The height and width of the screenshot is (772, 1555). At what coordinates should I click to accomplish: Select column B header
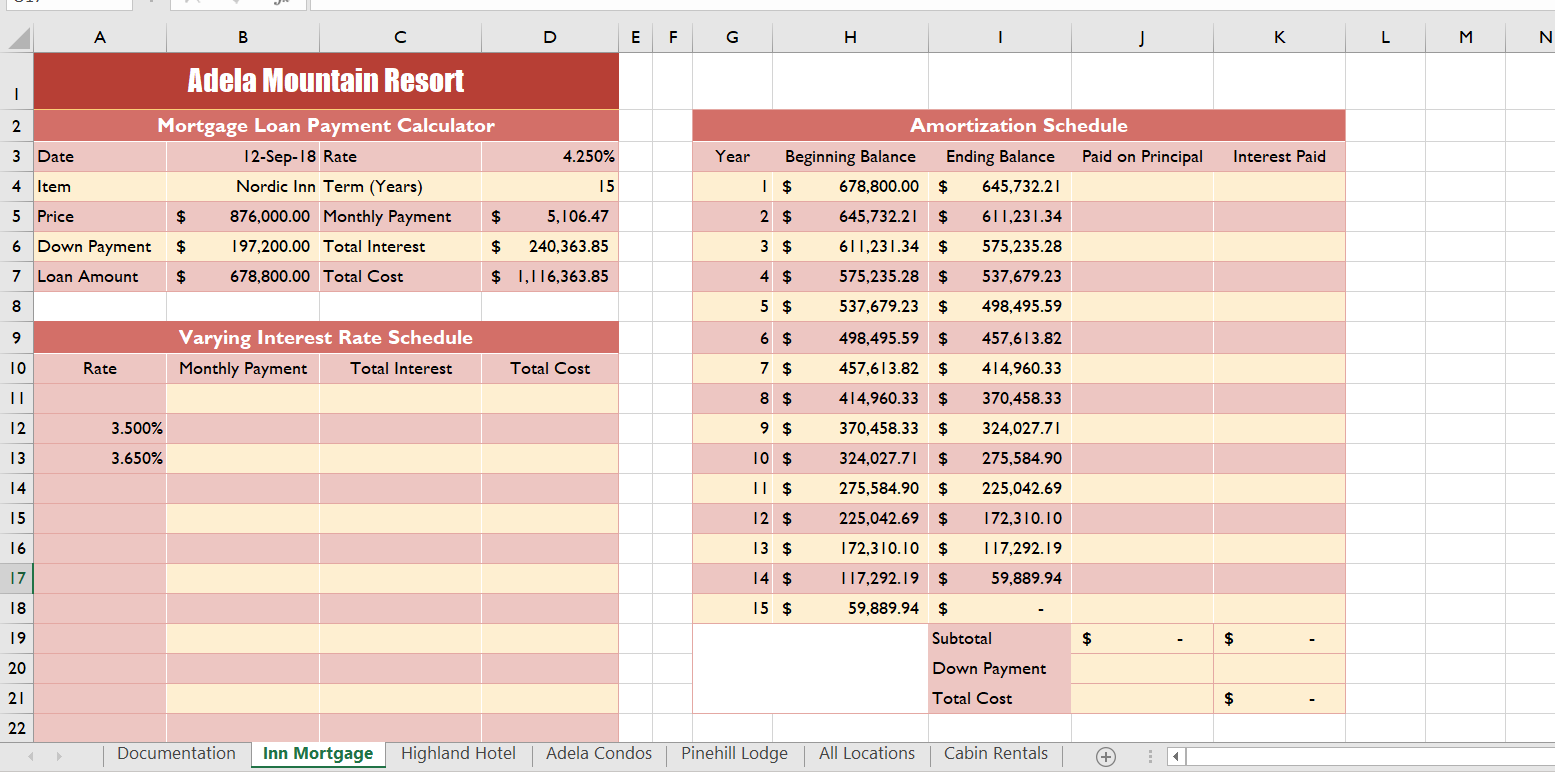coord(243,38)
